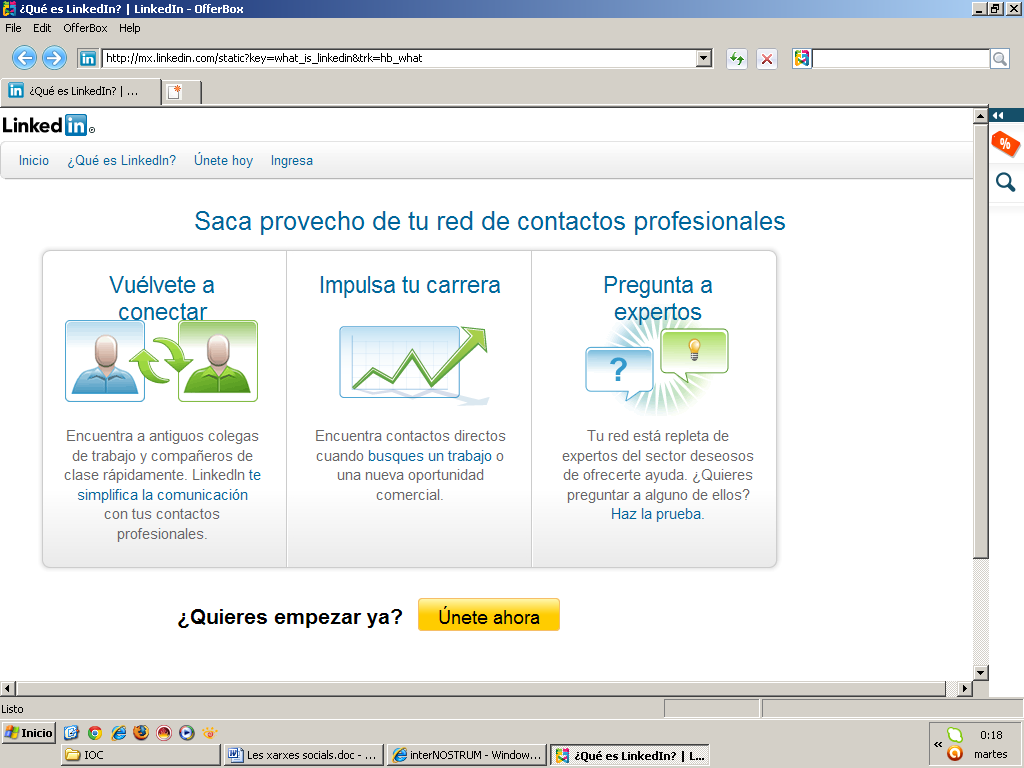Click the browser forward arrow button
This screenshot has width=1024, height=768.
click(54, 58)
